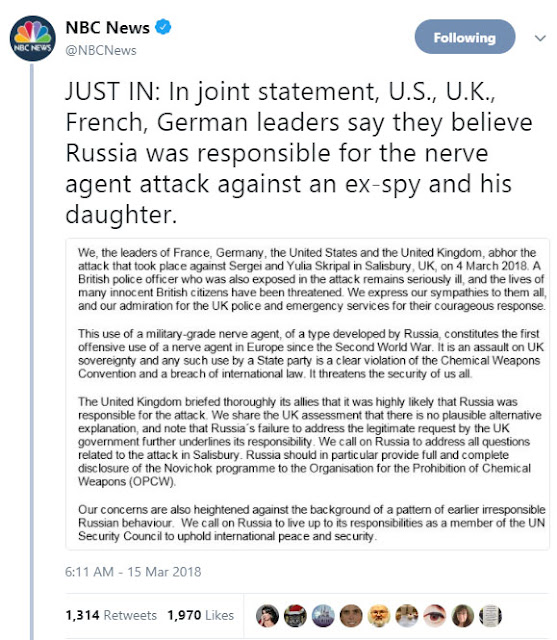Viewport: 557px width, 640px height.
Task: View the list of 1,970 Likes
Action: (200, 615)
